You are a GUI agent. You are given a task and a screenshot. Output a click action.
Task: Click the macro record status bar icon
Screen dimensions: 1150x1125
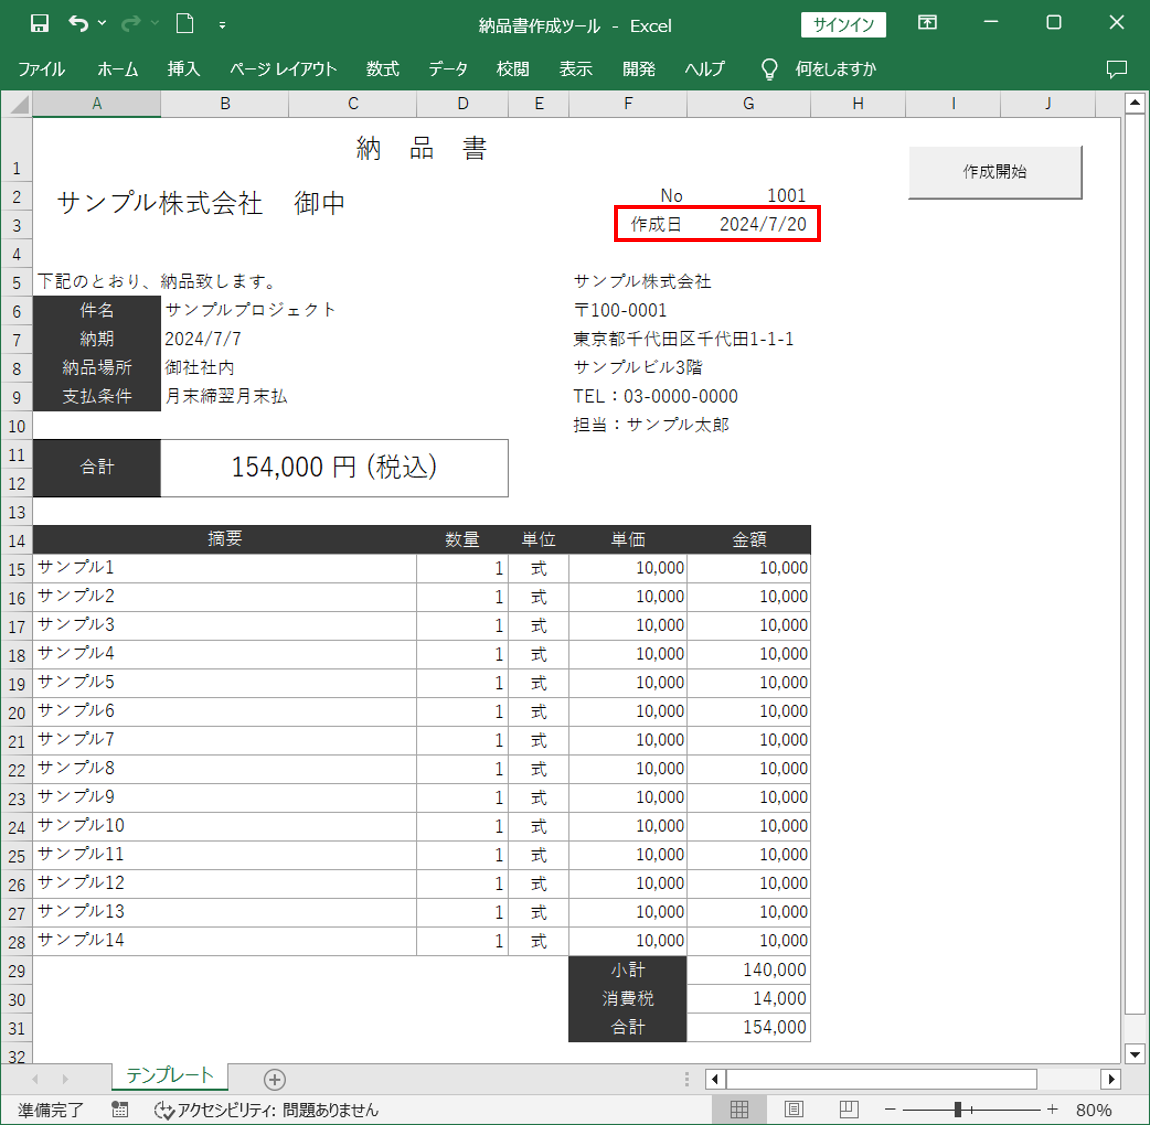click(120, 1109)
